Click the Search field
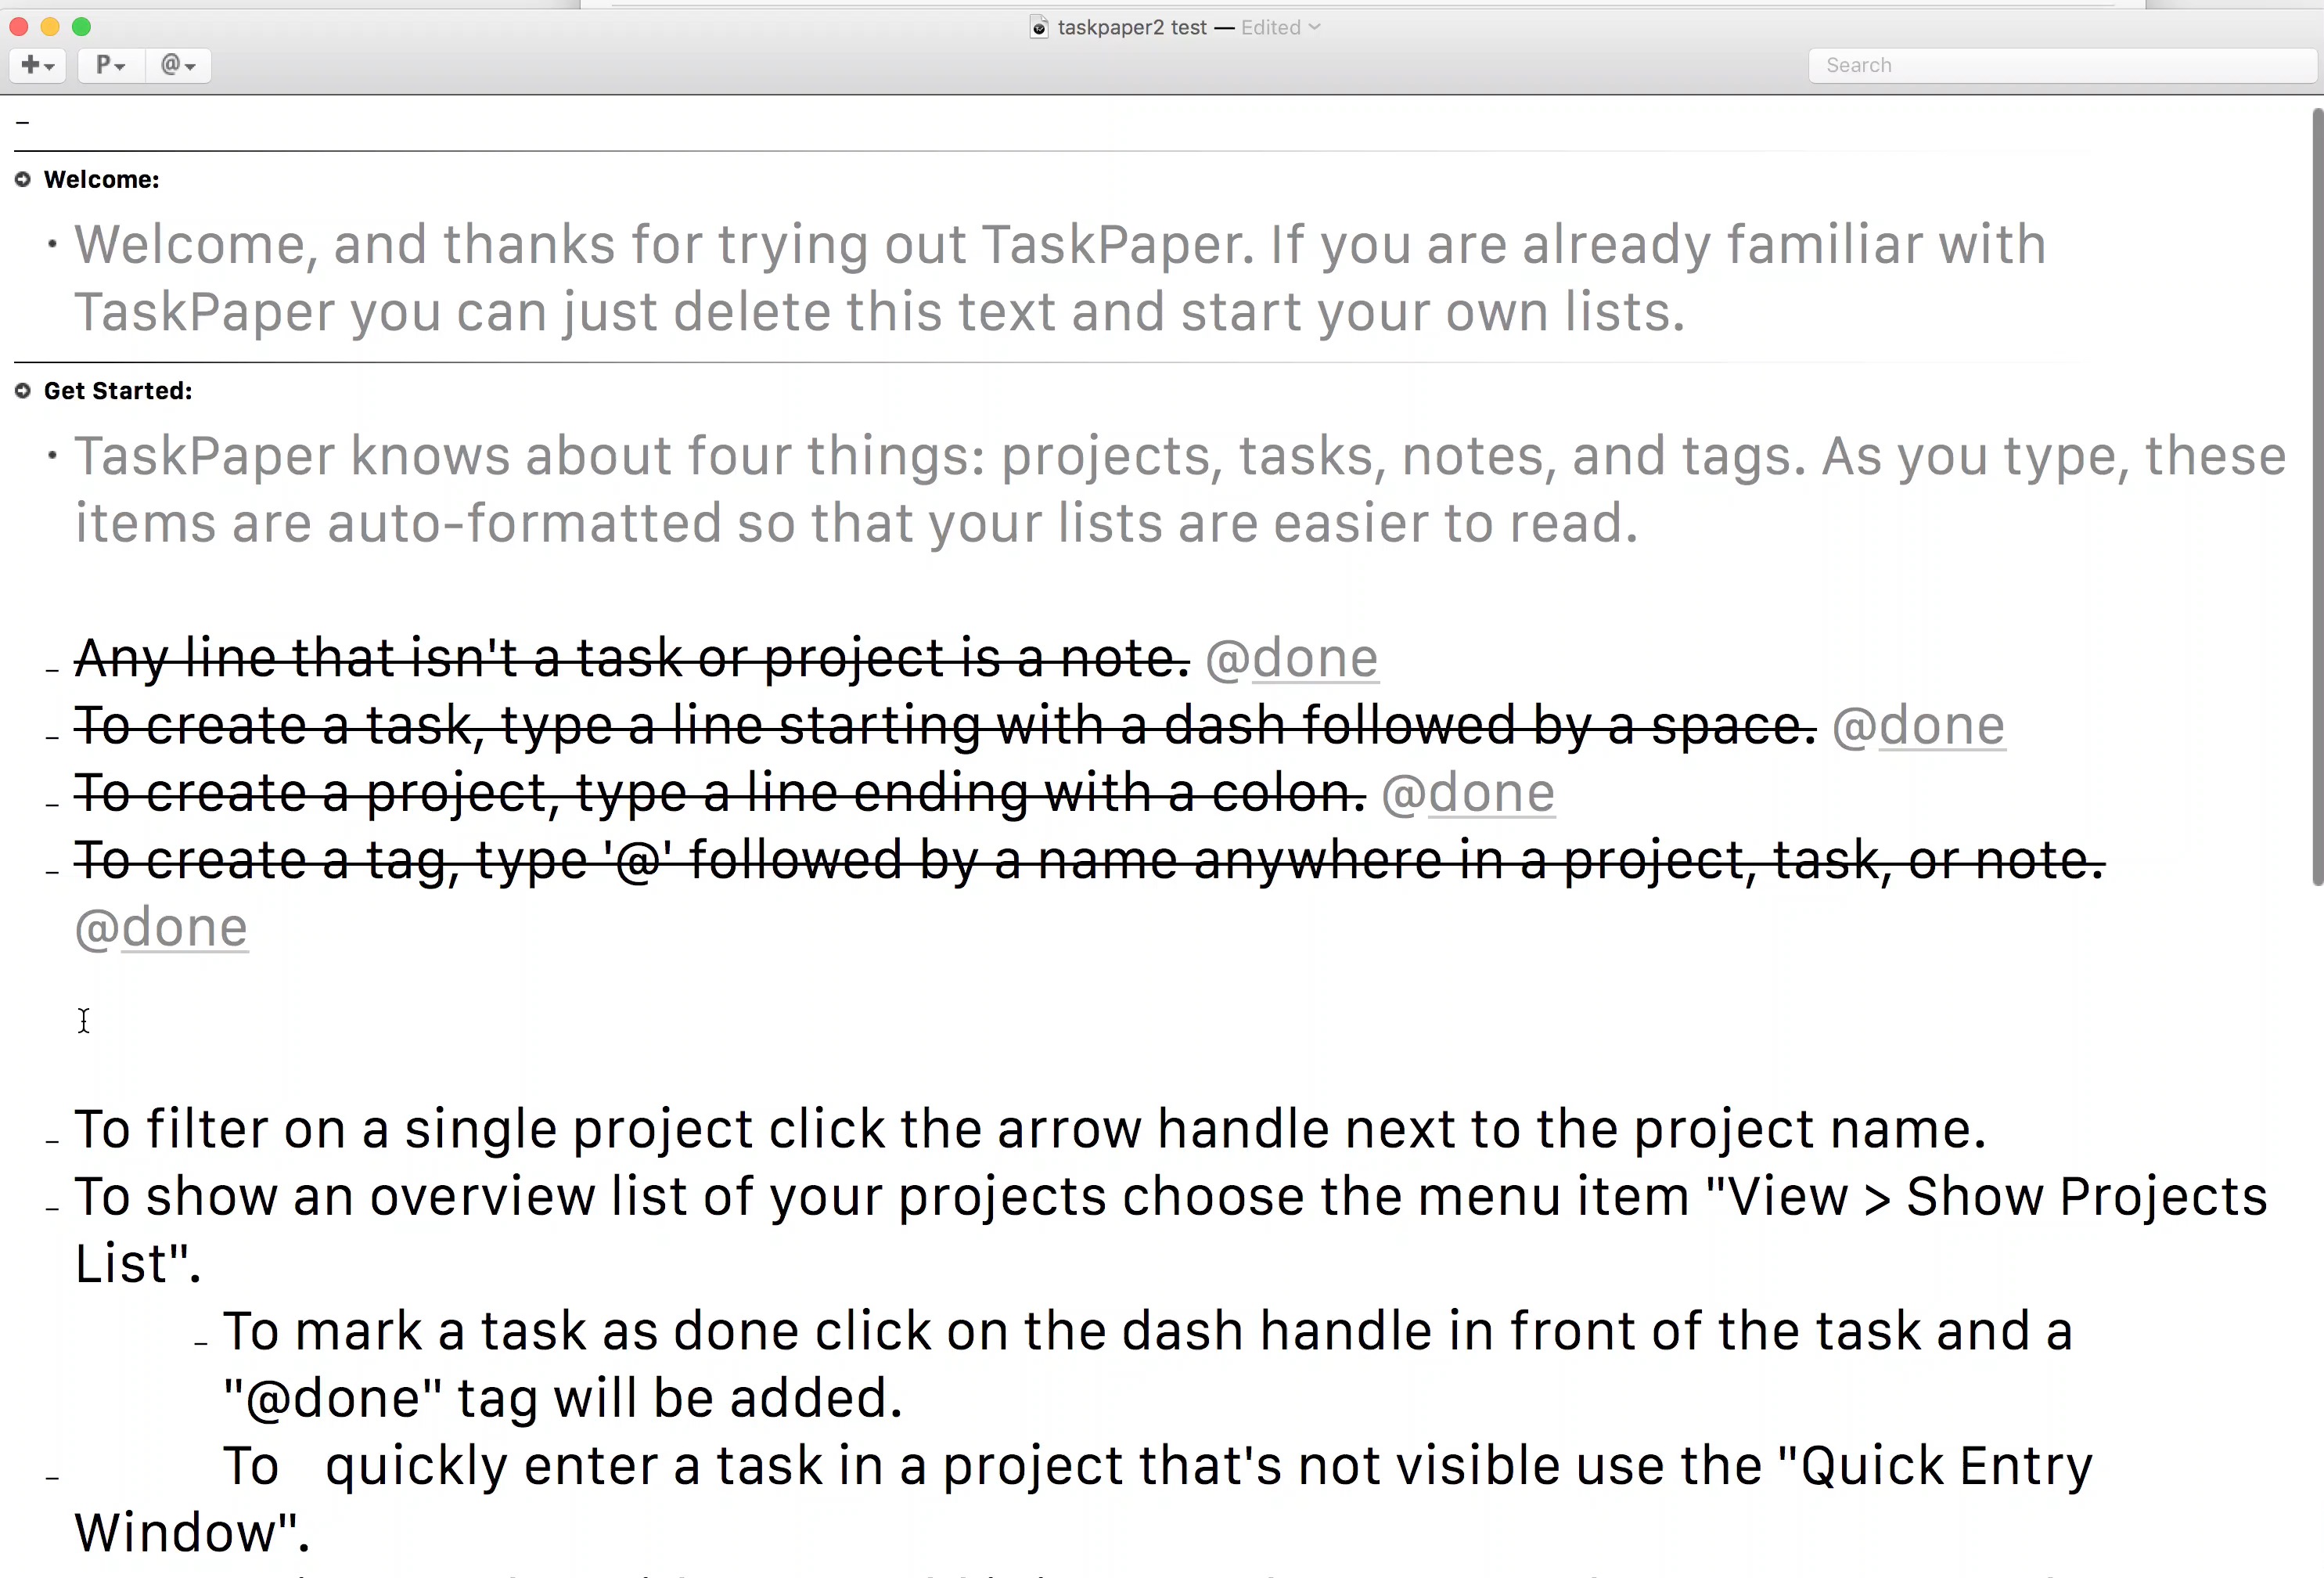 pyautogui.click(x=2061, y=65)
